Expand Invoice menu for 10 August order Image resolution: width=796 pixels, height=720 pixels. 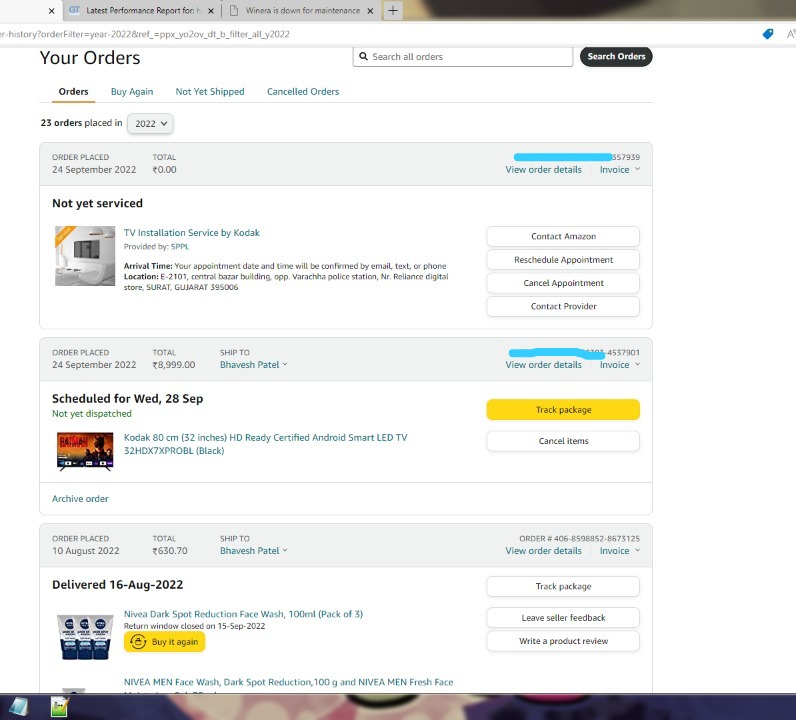pos(619,551)
